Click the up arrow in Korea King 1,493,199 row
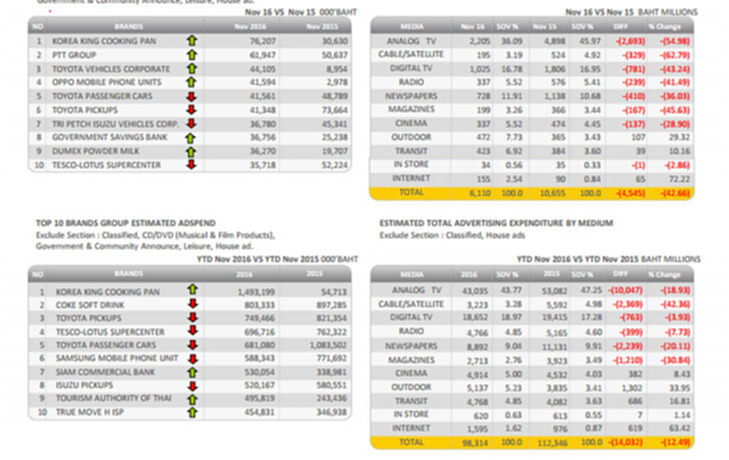 (x=192, y=289)
